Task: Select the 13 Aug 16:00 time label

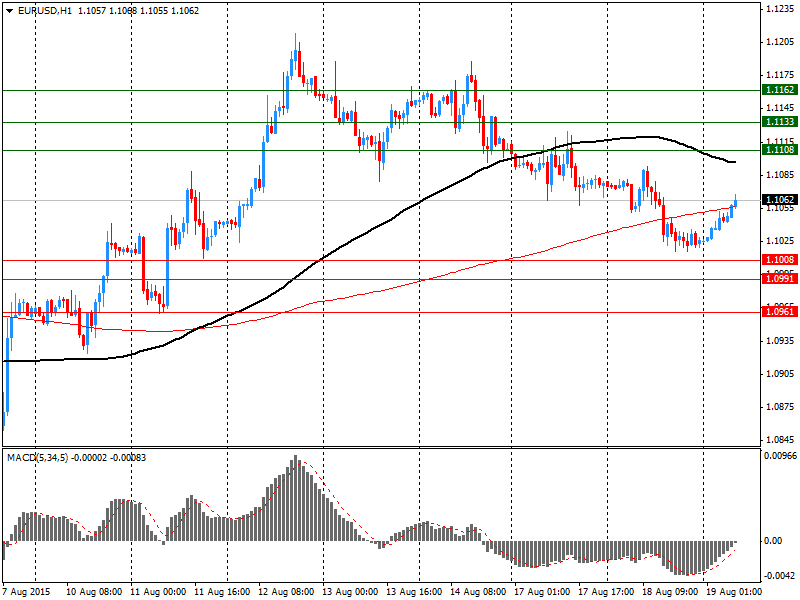Action: pyautogui.click(x=414, y=592)
